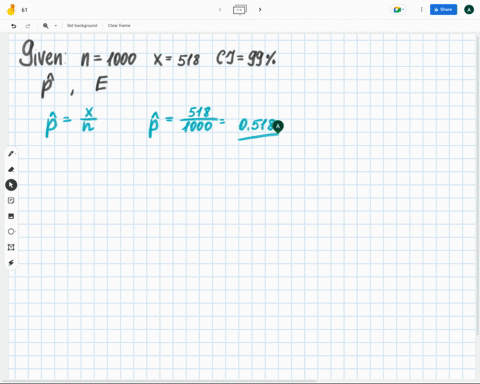Click Clear frame

tap(119, 25)
